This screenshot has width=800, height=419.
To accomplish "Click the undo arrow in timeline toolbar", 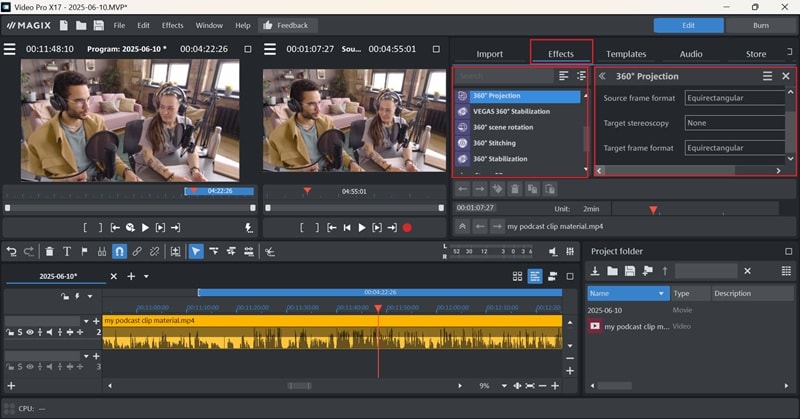I will 11,251.
